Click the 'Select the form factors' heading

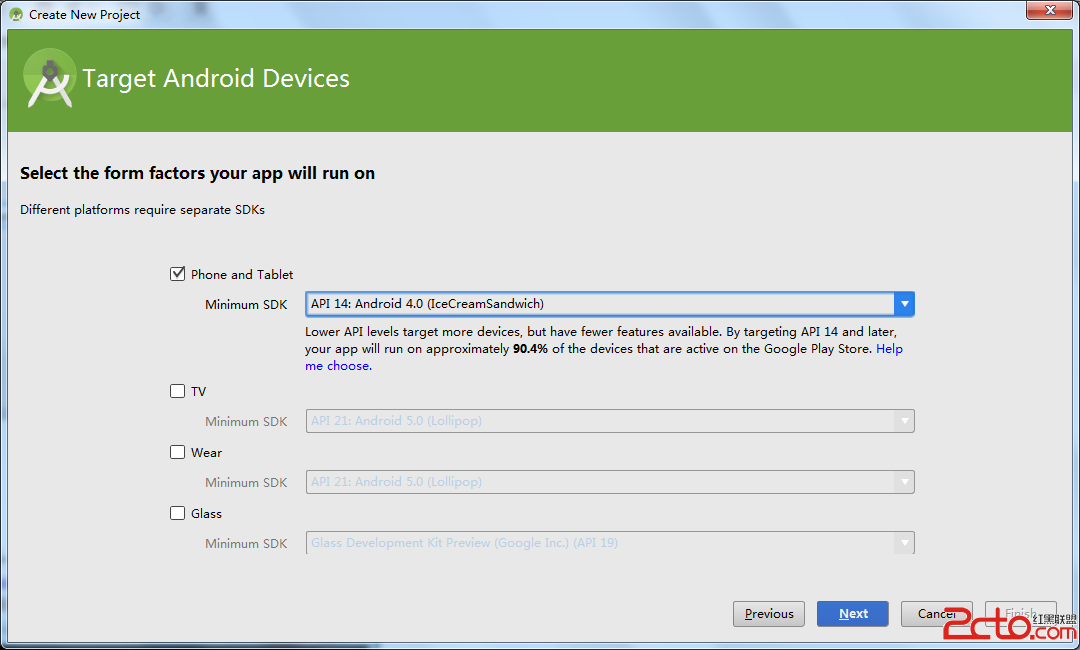point(197,173)
